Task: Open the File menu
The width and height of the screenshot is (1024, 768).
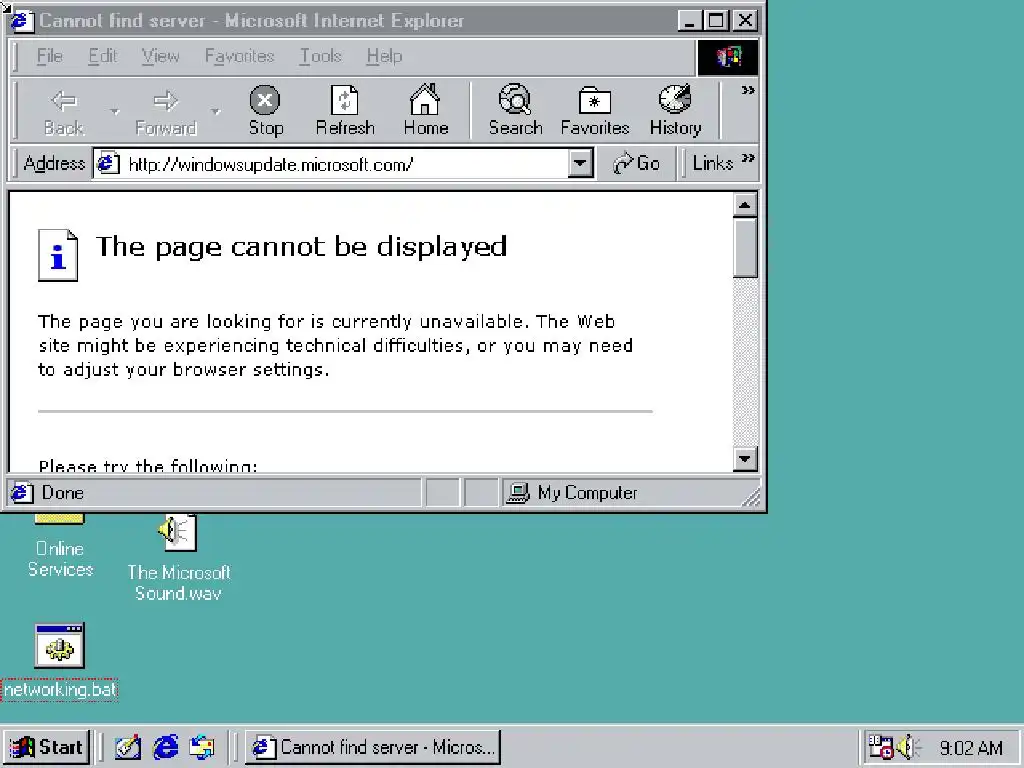Action: point(50,56)
